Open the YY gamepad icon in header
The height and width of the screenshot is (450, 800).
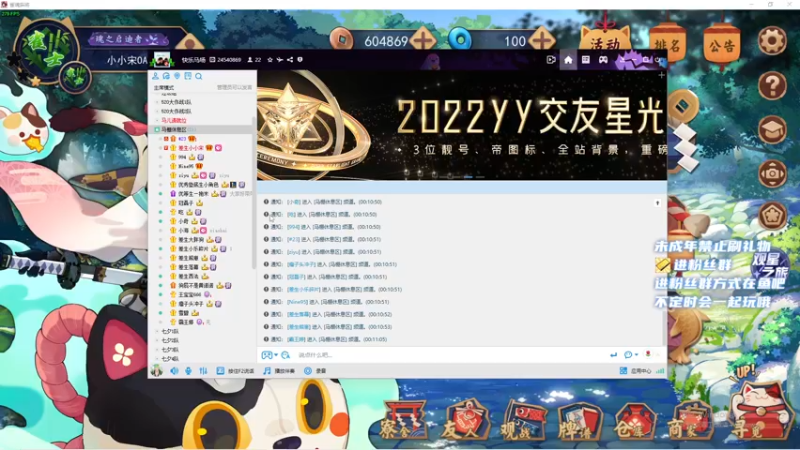tap(603, 60)
